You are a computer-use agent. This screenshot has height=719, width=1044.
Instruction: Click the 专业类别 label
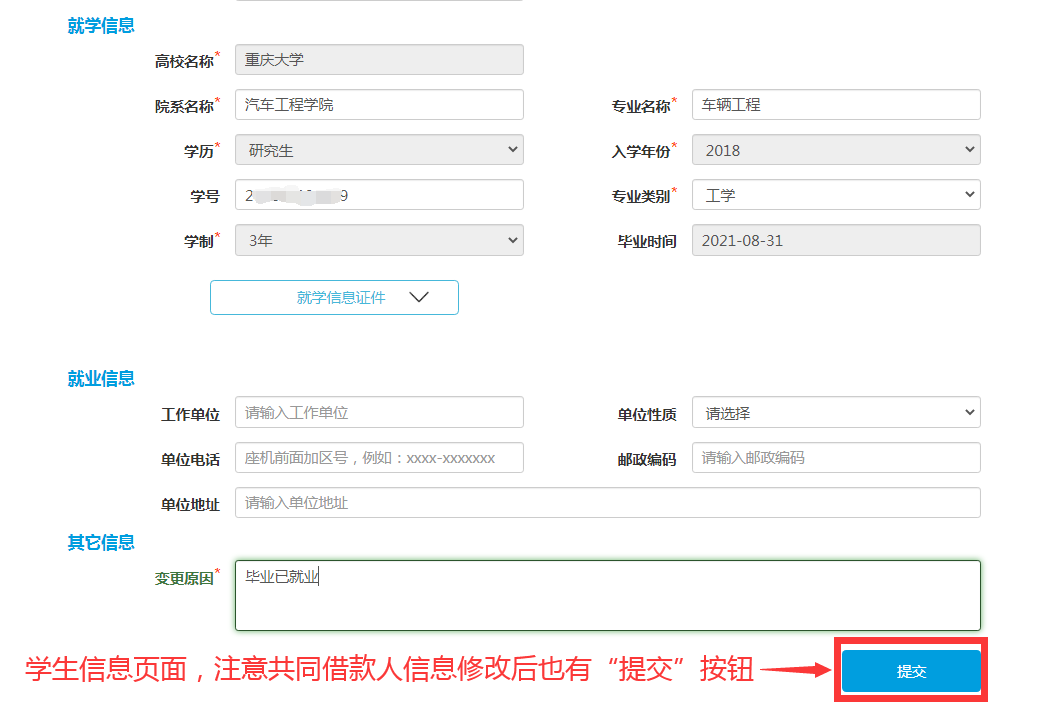pyautogui.click(x=641, y=196)
